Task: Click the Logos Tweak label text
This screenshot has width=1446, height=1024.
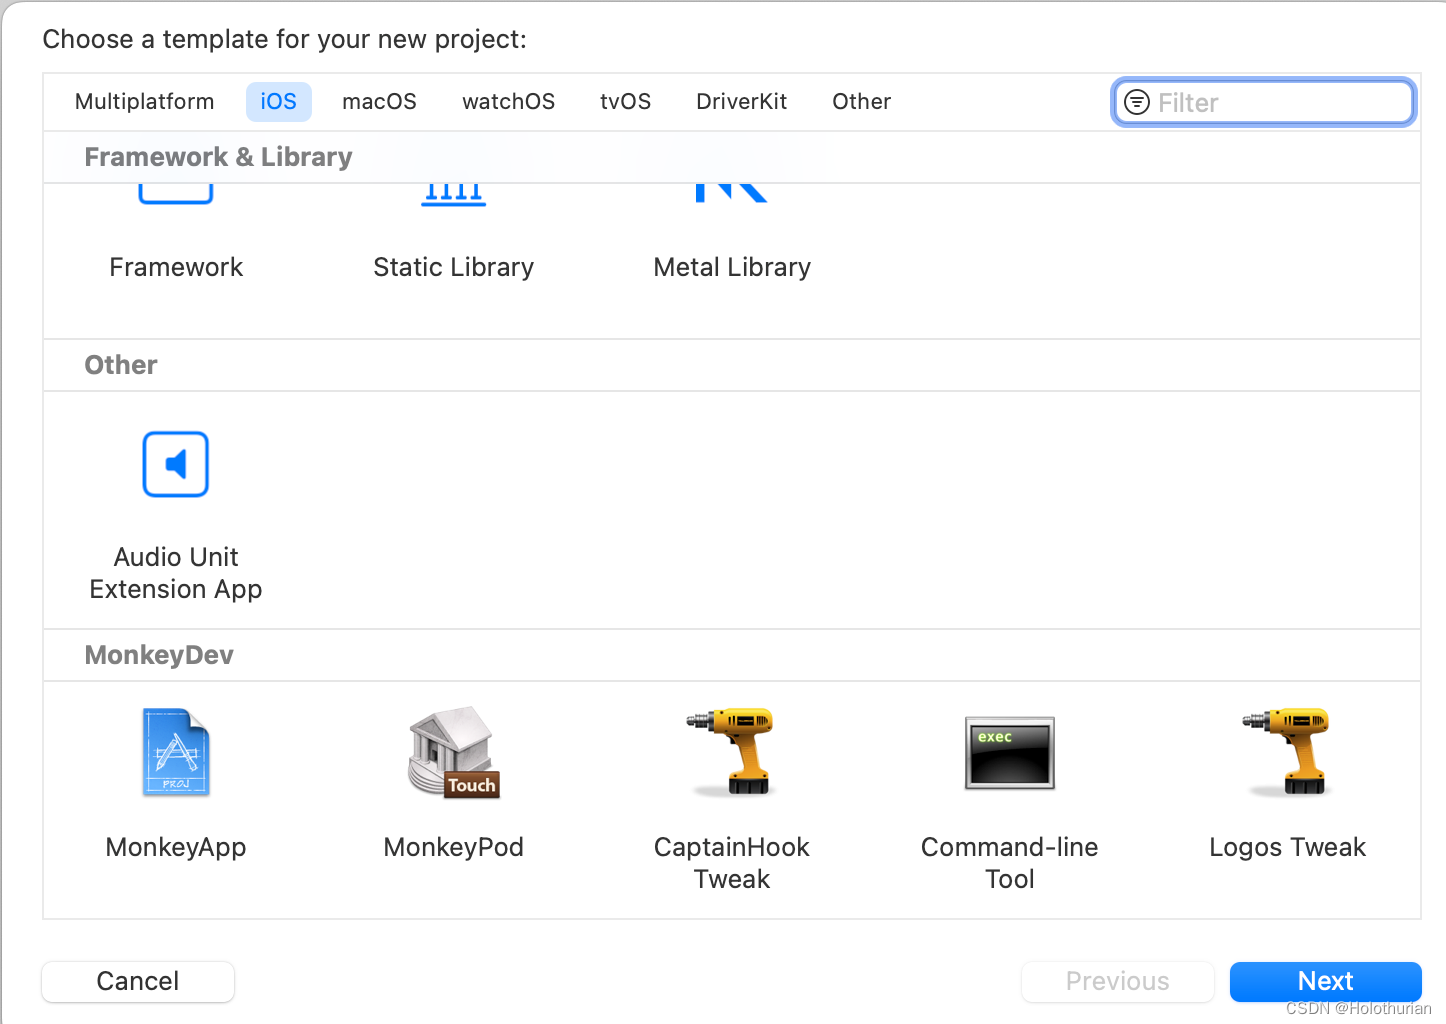Action: pos(1287,847)
